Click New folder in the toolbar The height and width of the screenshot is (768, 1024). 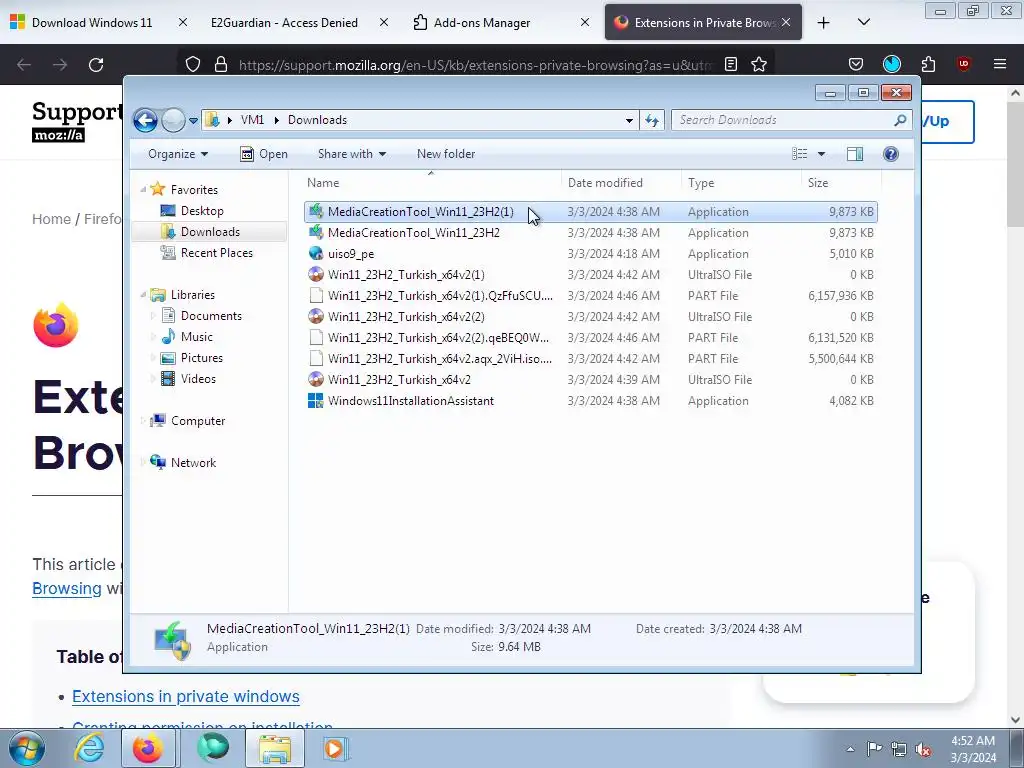tap(446, 154)
